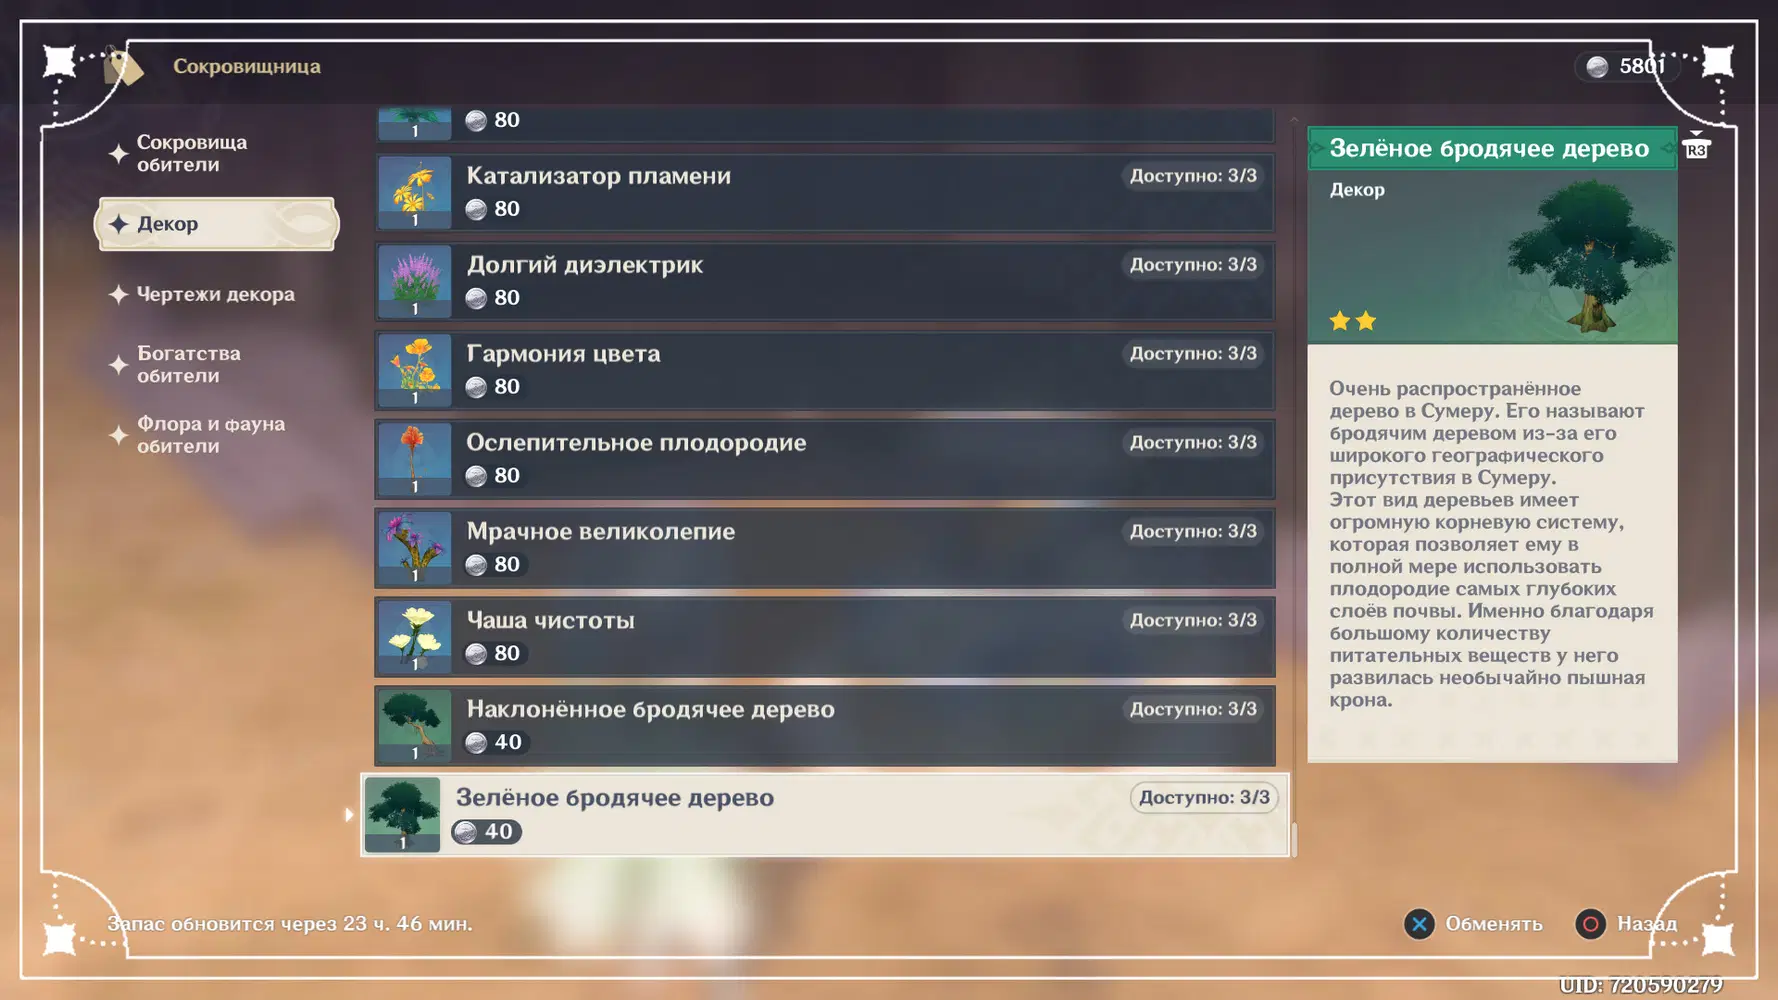This screenshot has height=1000, width=1778.
Task: Click the item list vertical scrollbar
Action: pos(1294,839)
